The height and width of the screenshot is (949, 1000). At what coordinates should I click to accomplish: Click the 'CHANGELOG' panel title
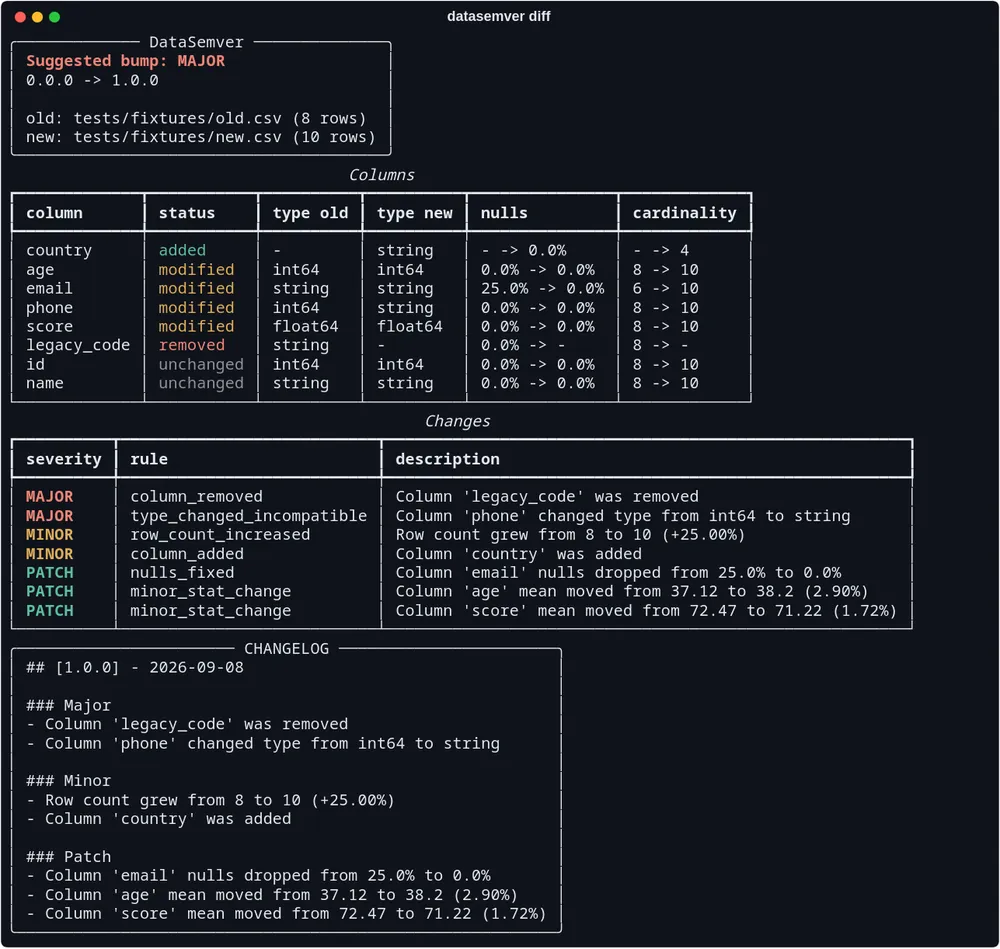pos(286,649)
